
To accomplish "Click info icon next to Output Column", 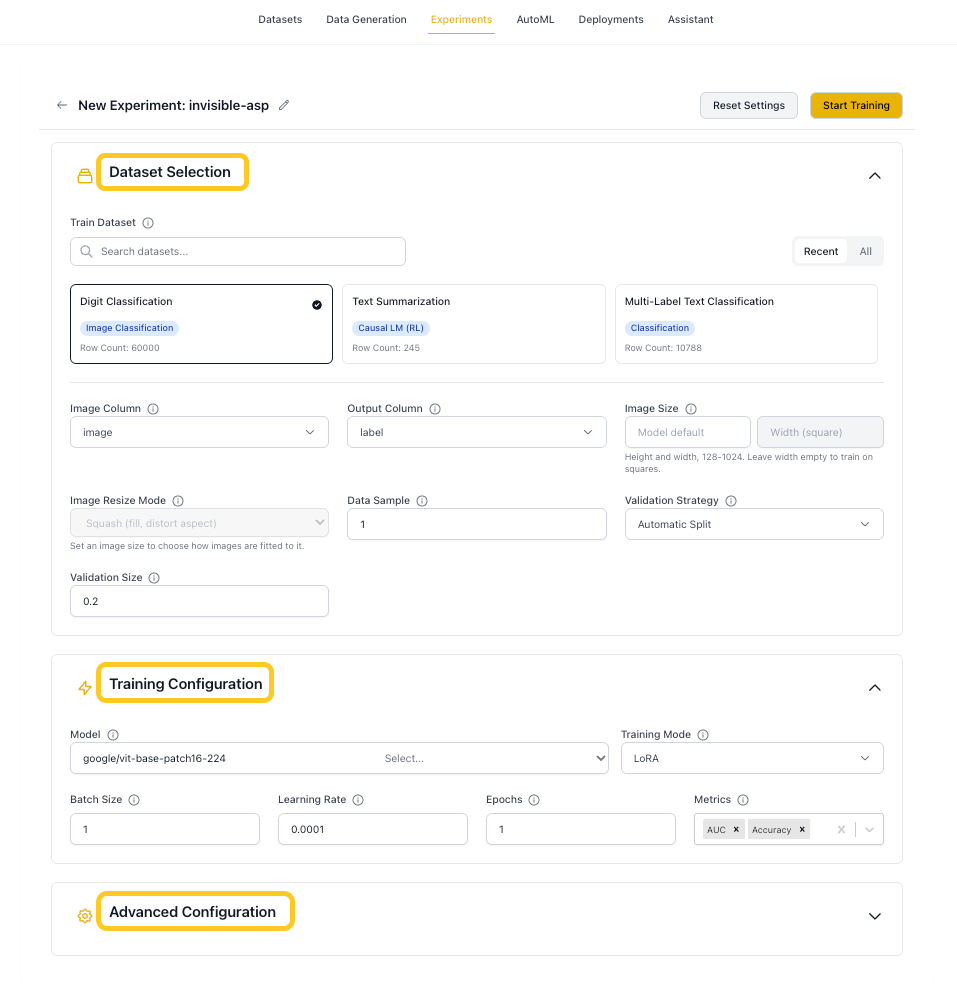I will (435, 409).
